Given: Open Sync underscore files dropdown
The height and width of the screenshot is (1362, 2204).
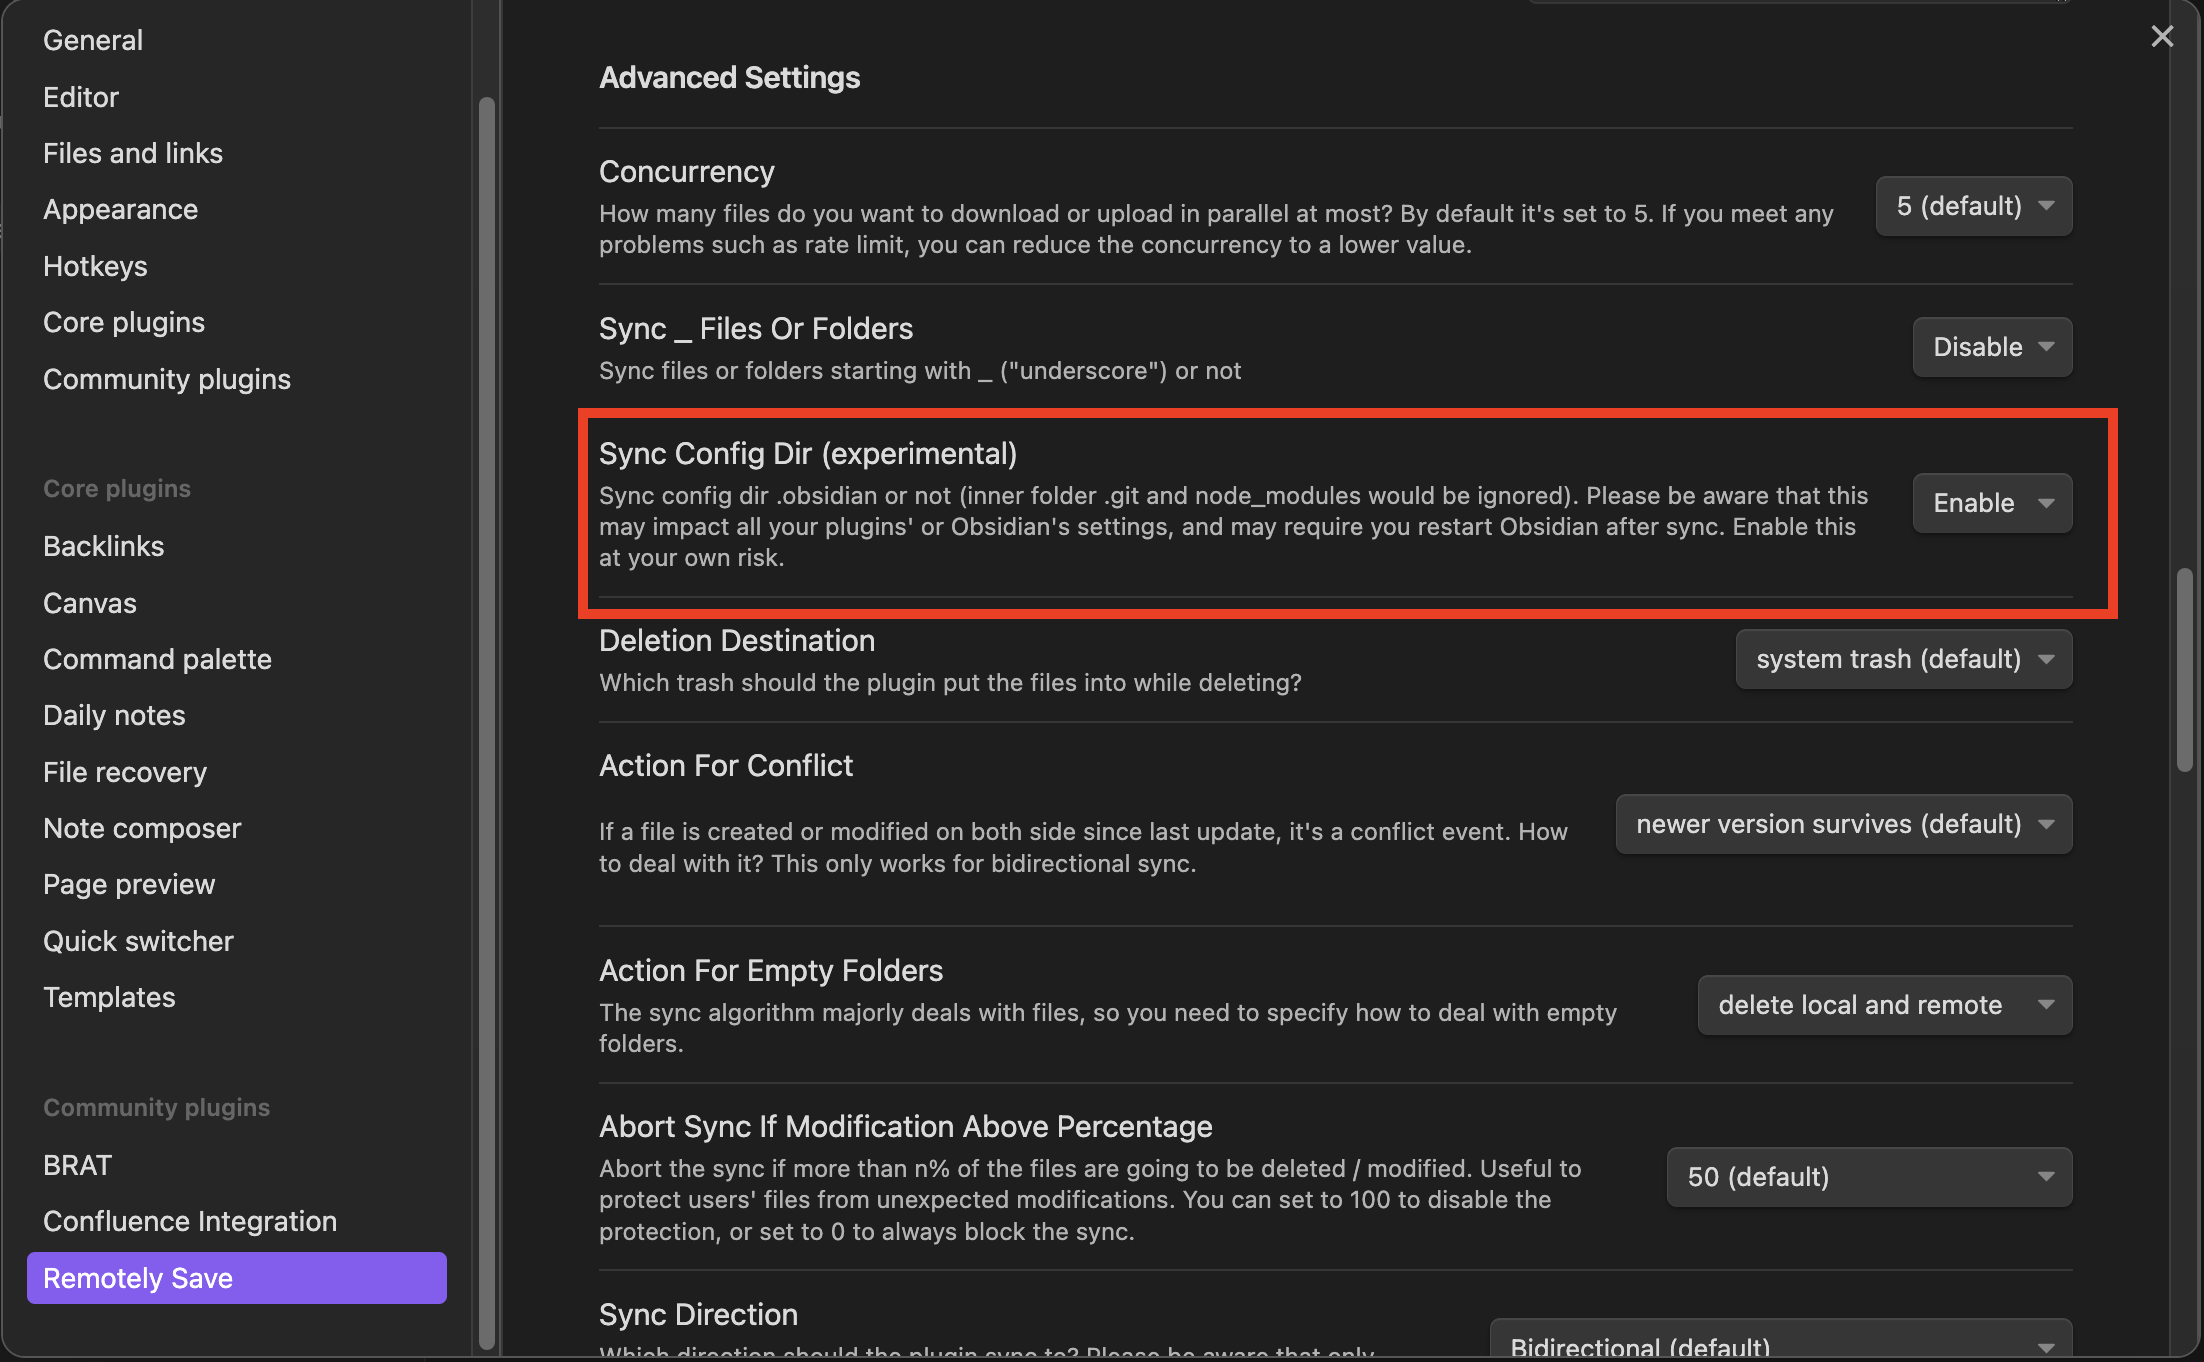Looking at the screenshot, I should click(1991, 347).
